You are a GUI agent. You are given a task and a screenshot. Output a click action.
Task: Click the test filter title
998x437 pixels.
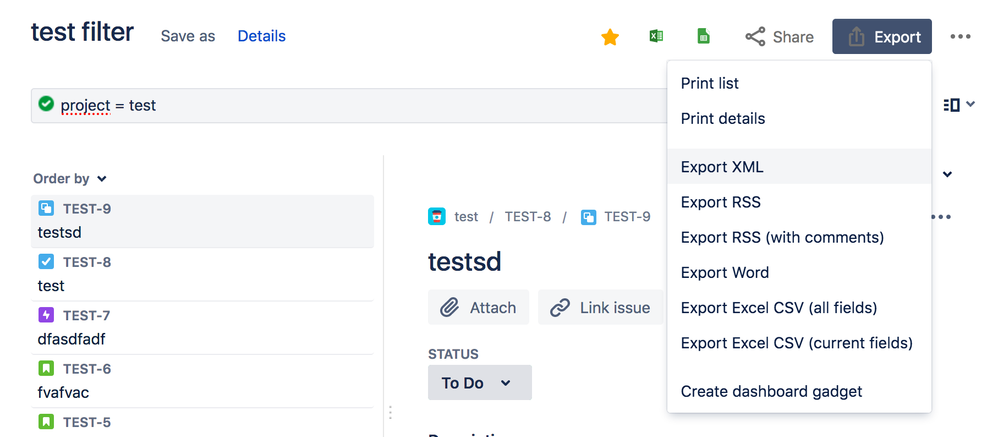point(83,32)
